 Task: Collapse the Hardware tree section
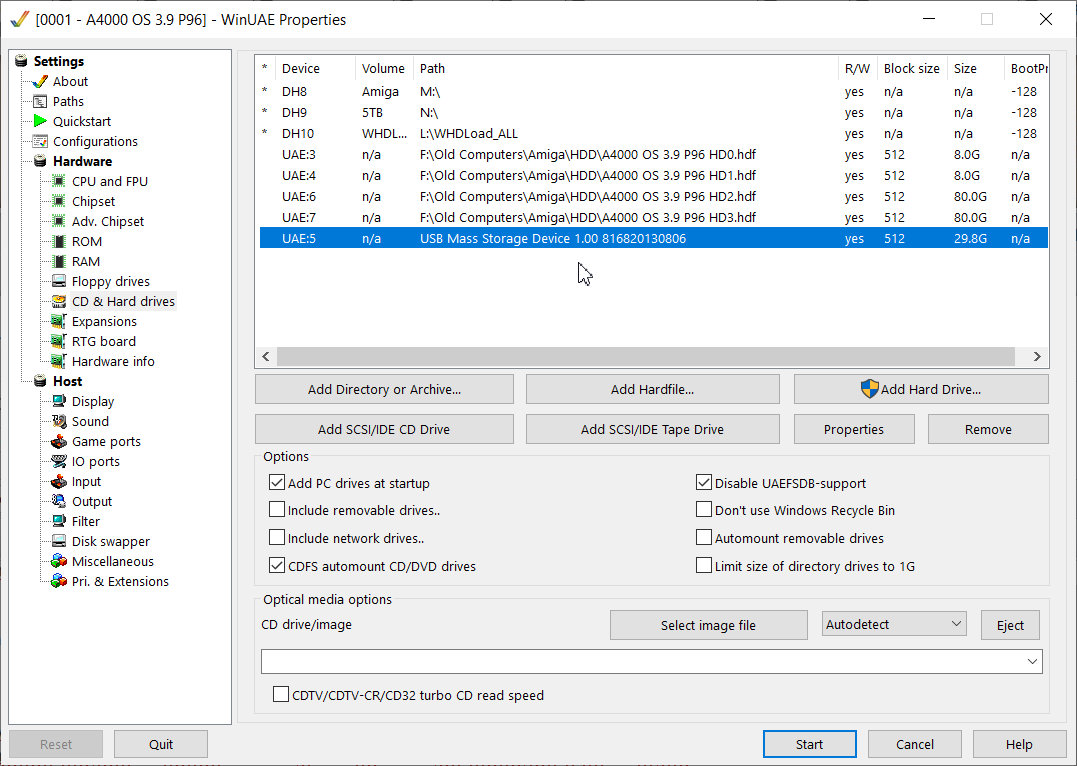coord(41,161)
